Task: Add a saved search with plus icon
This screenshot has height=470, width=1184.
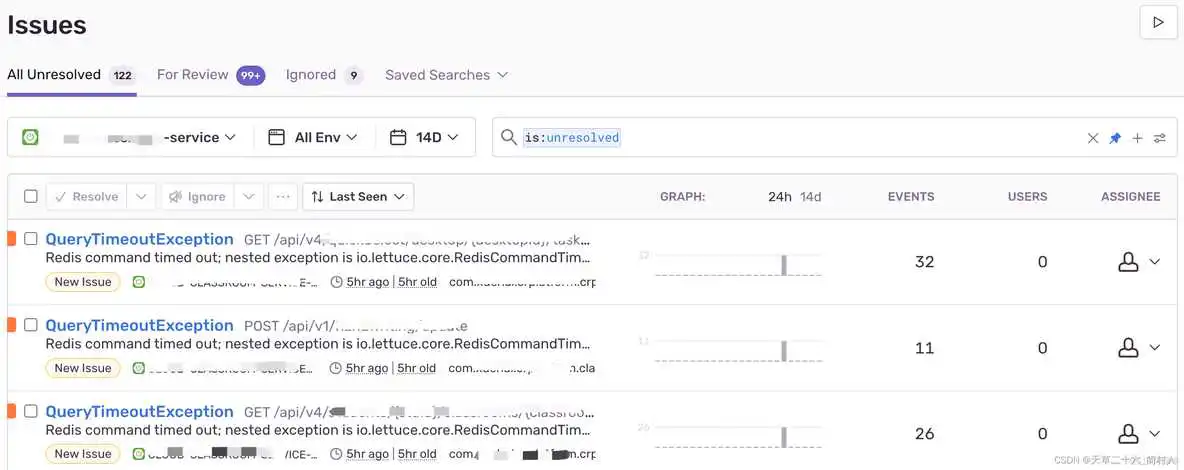Action: click(1137, 138)
